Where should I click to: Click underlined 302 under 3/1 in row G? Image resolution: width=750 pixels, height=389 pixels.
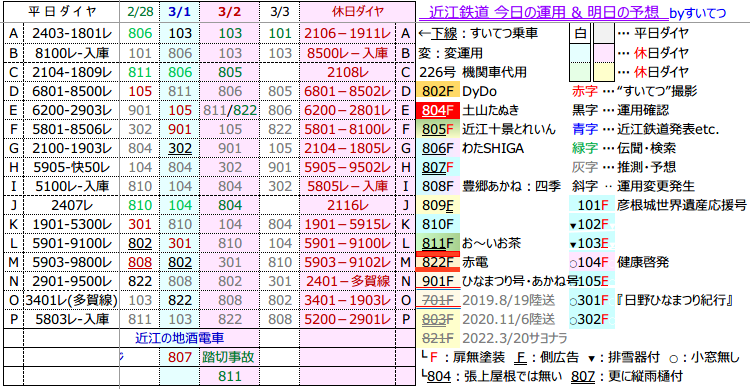pos(180,148)
